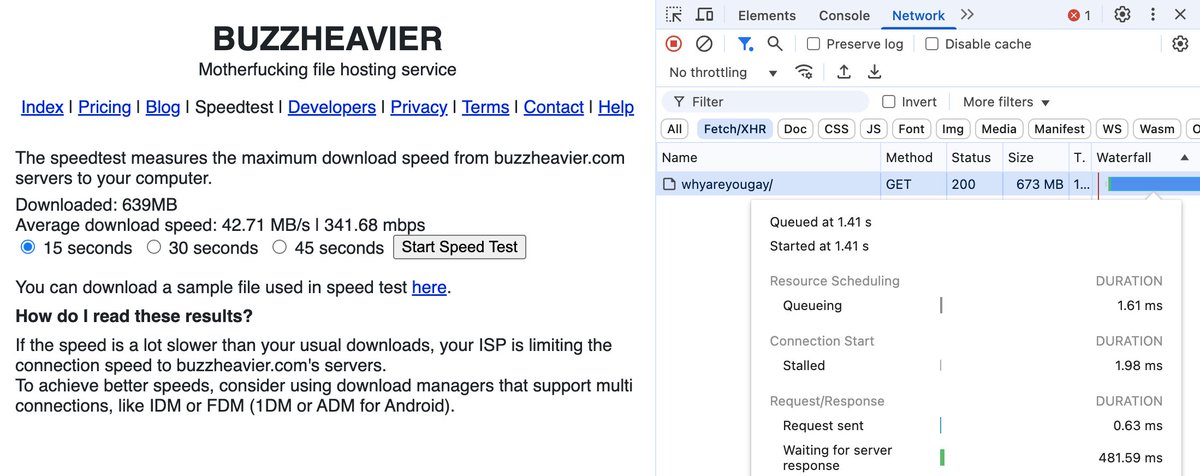Open network conditions wifi icon
This screenshot has height=476, width=1200.
click(x=804, y=72)
